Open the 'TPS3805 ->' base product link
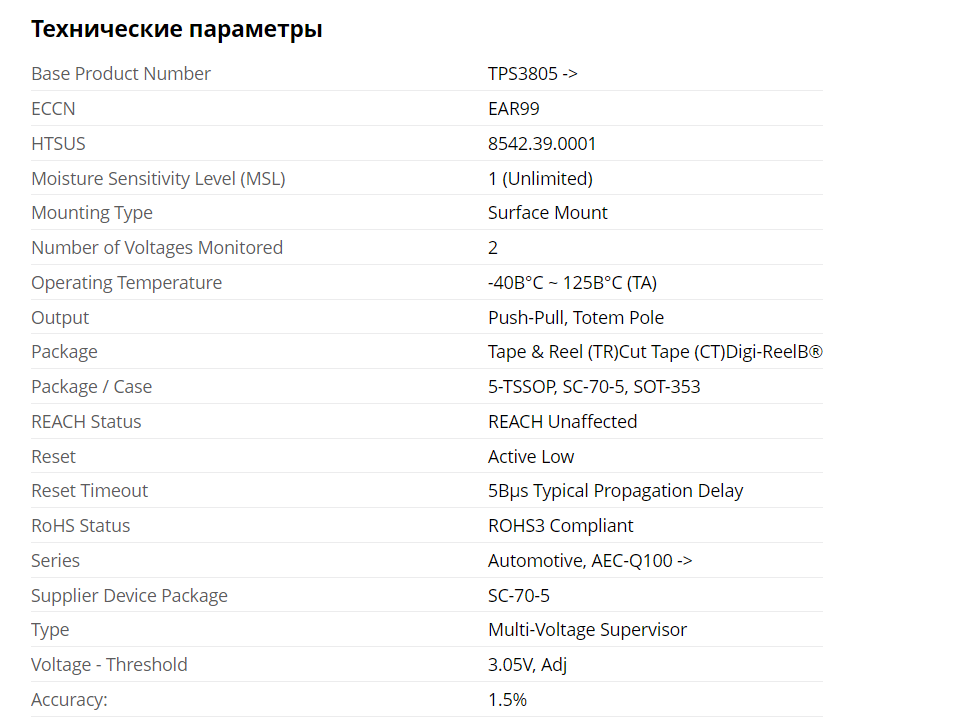 (532, 74)
